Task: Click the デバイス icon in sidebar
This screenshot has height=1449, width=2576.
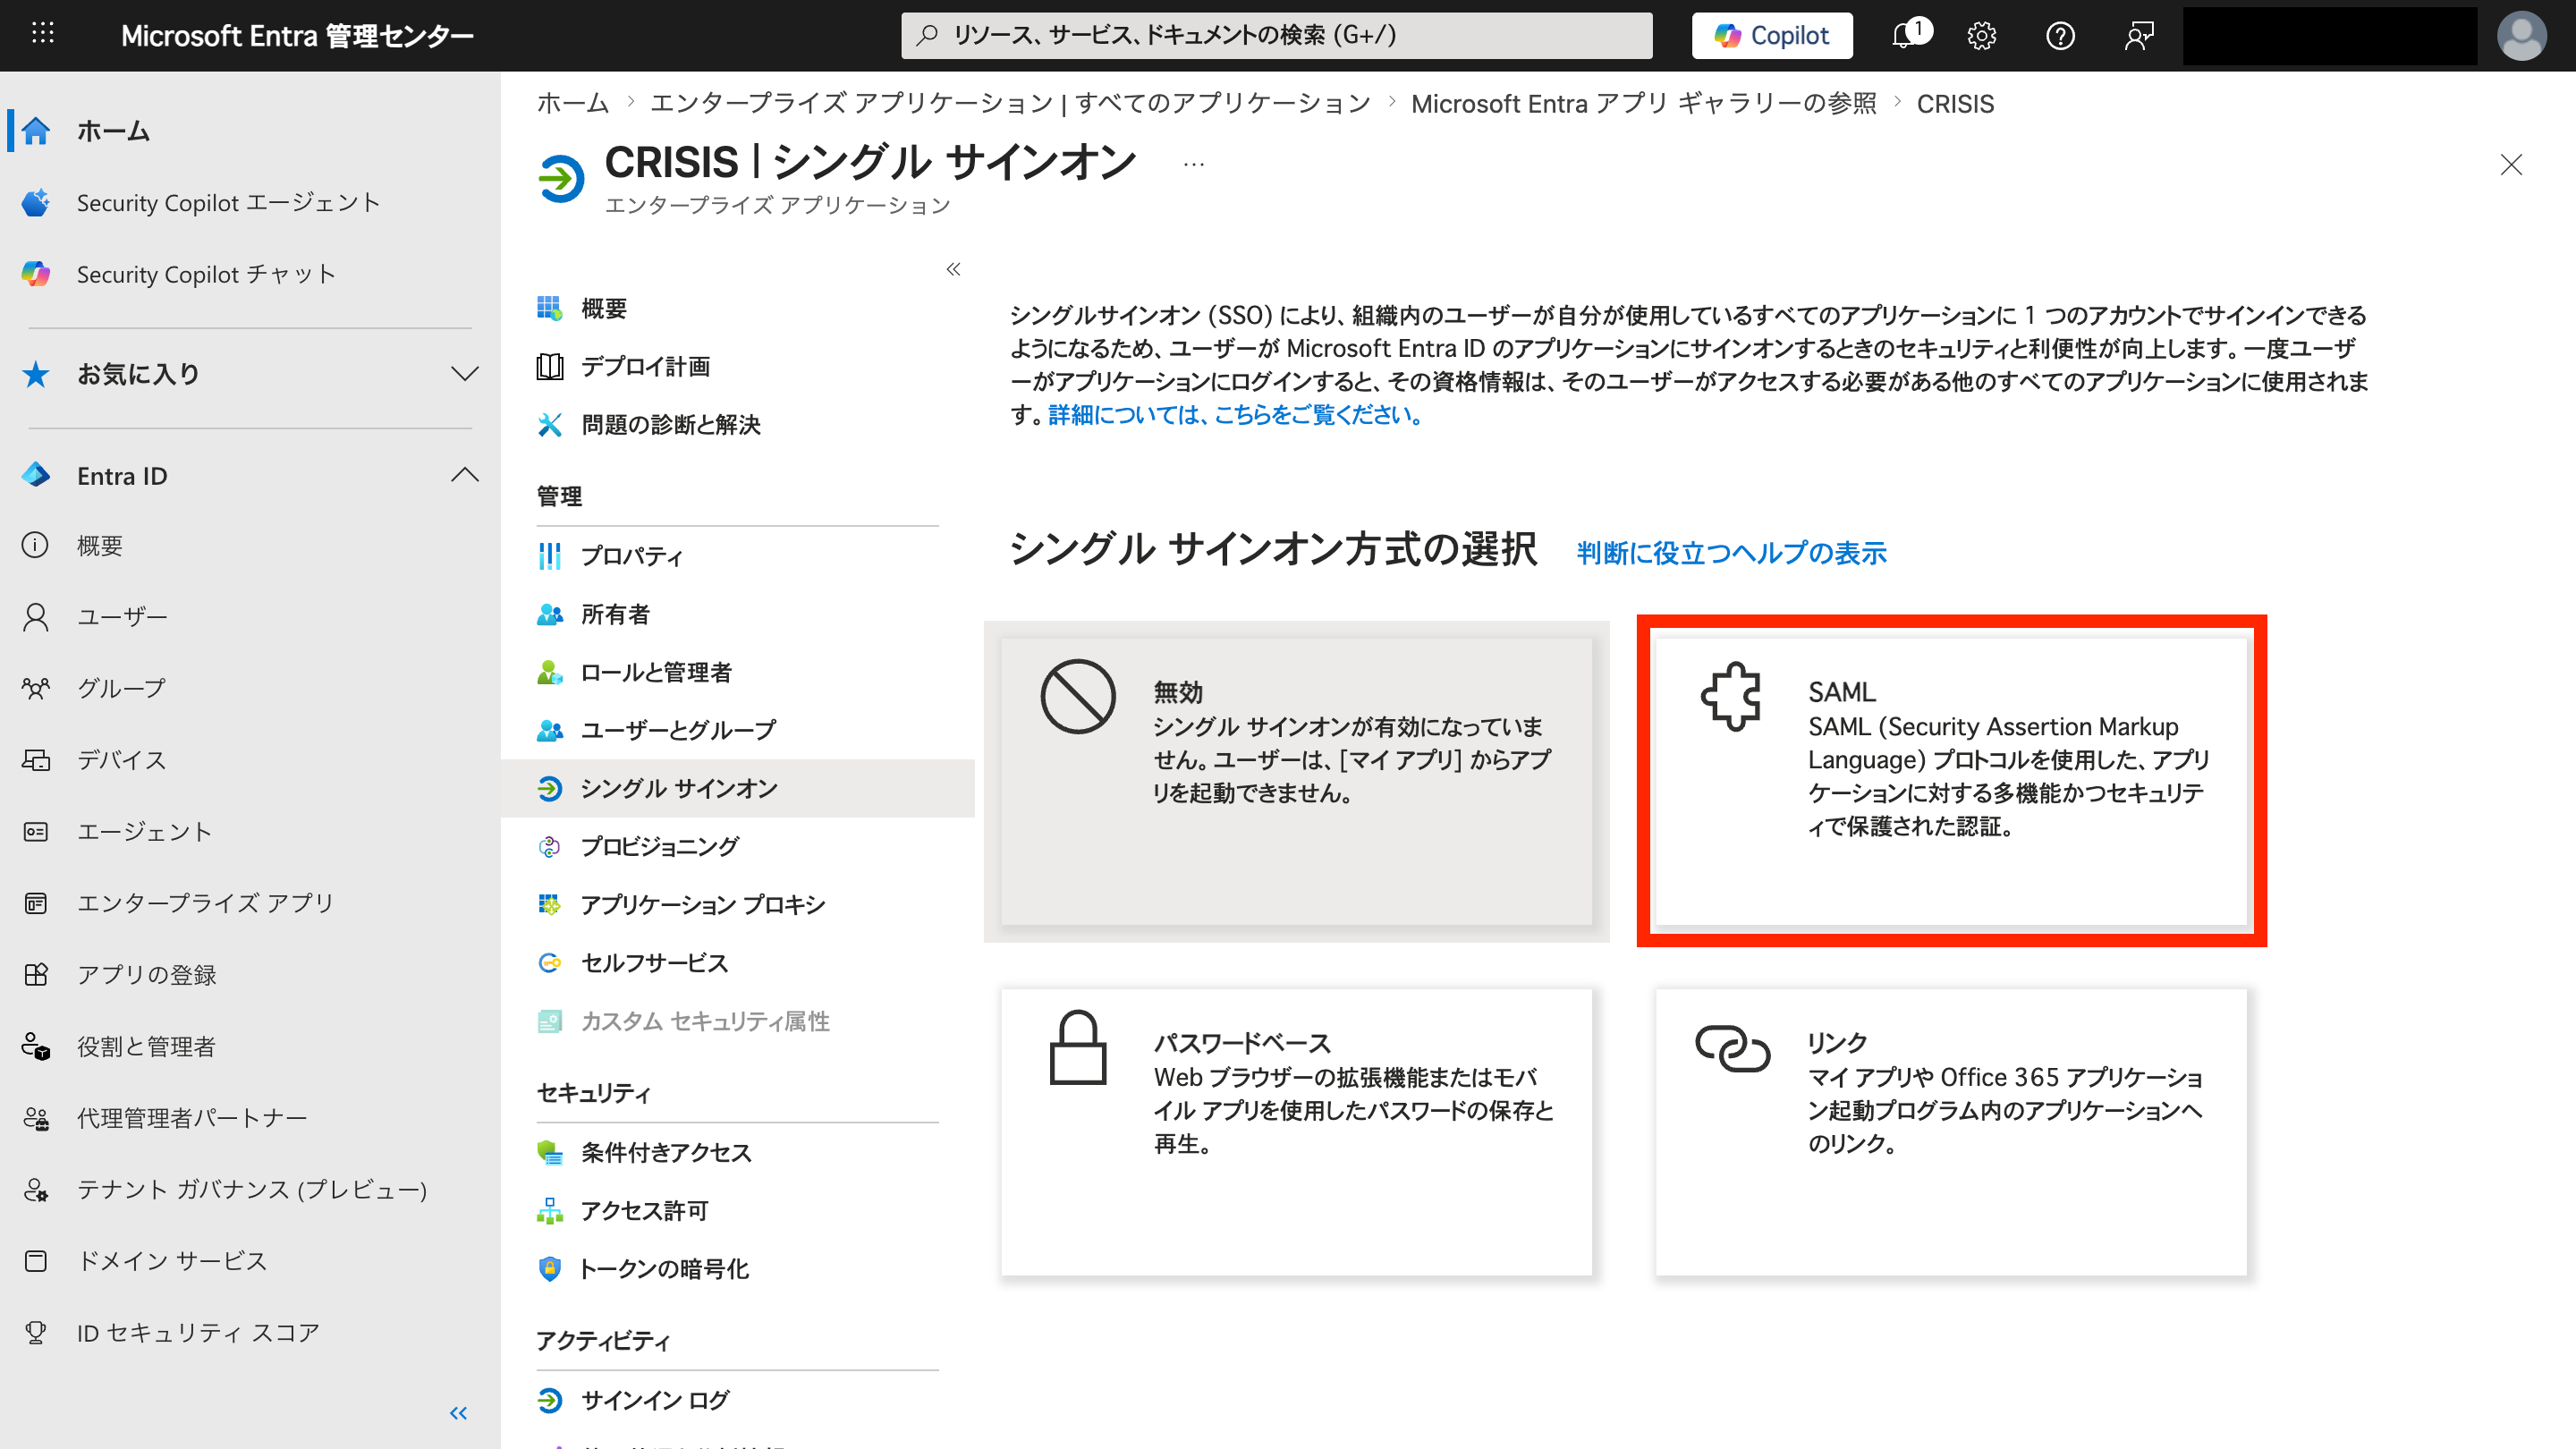Action: coord(36,760)
